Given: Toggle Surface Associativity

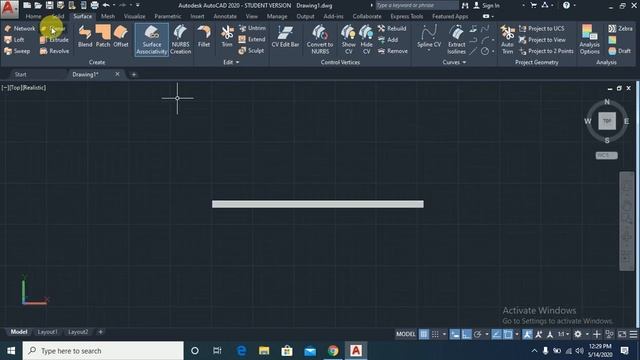Looking at the screenshot, I should click(x=151, y=40).
